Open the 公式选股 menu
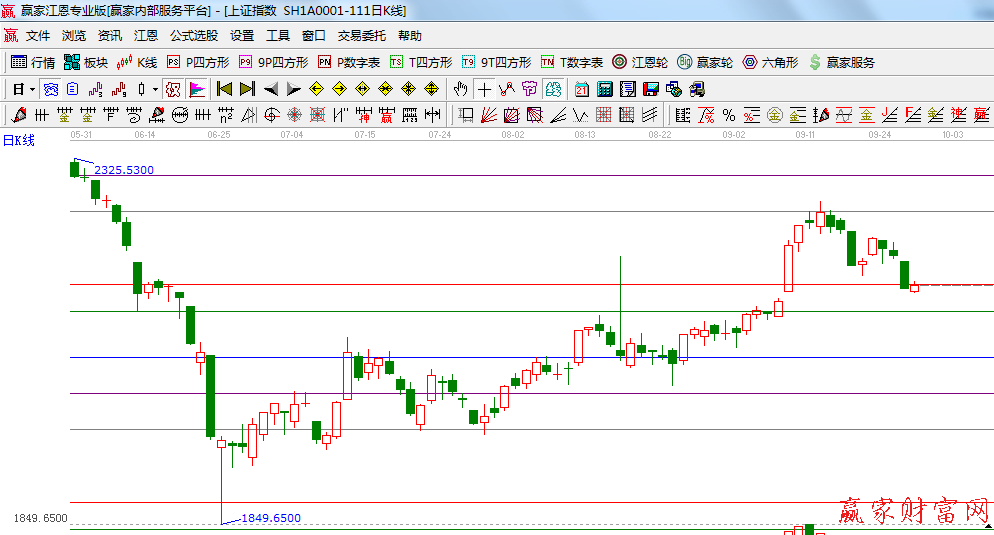This screenshot has width=994, height=535. click(x=193, y=35)
